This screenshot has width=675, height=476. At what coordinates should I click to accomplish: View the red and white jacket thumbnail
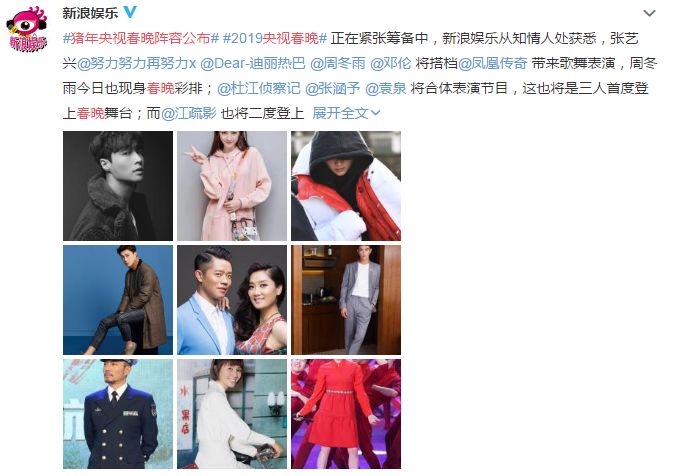tap(346, 186)
